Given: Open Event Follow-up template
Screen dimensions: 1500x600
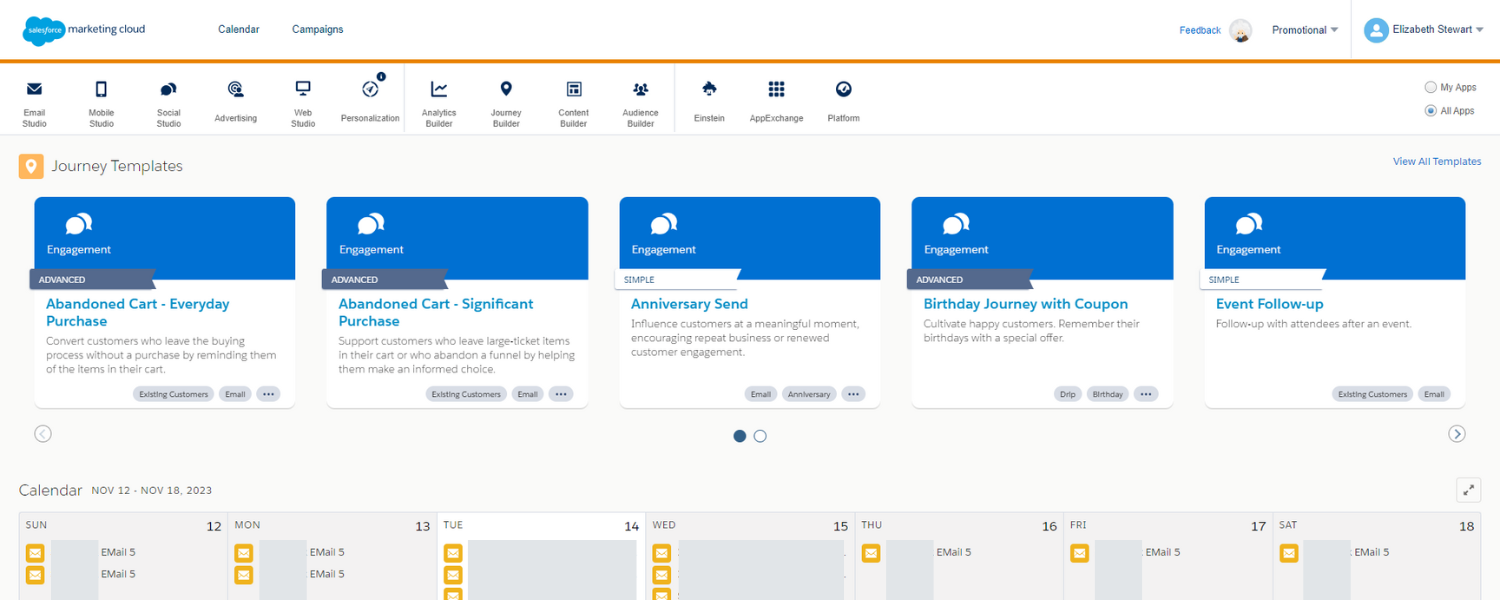Looking at the screenshot, I should 1270,304.
